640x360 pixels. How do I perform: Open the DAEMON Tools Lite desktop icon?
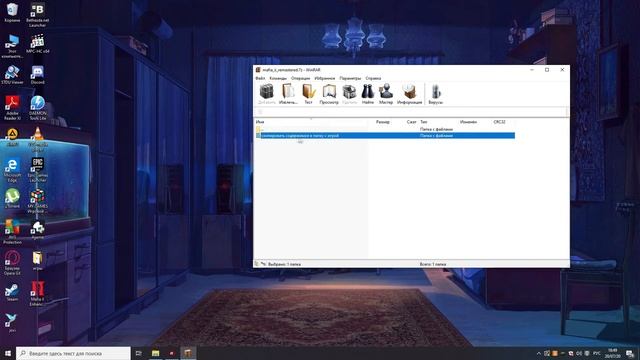pyautogui.click(x=38, y=108)
